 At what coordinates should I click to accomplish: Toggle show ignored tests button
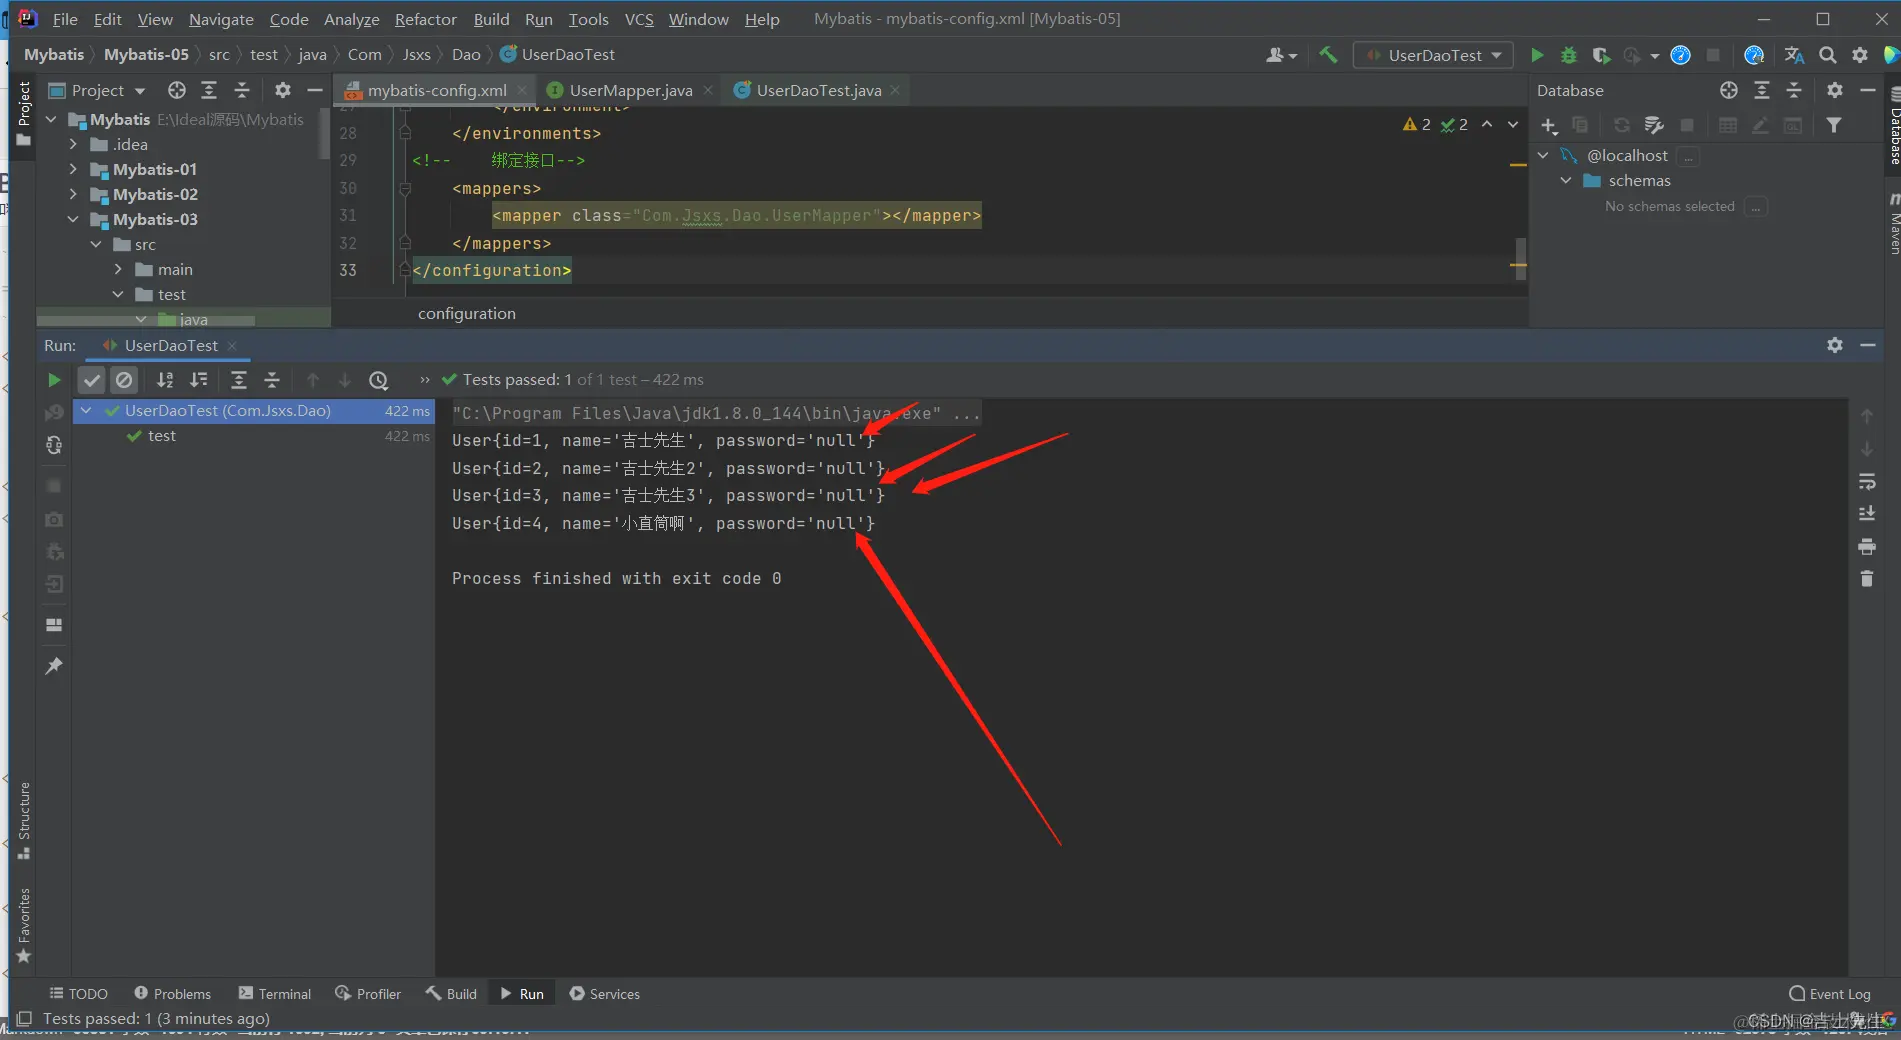[124, 380]
